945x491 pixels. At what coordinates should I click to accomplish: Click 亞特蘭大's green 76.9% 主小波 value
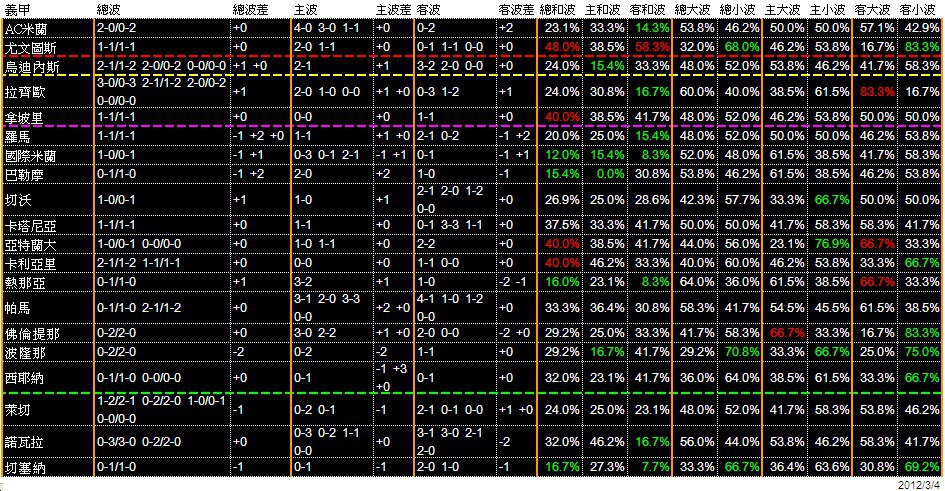click(832, 244)
